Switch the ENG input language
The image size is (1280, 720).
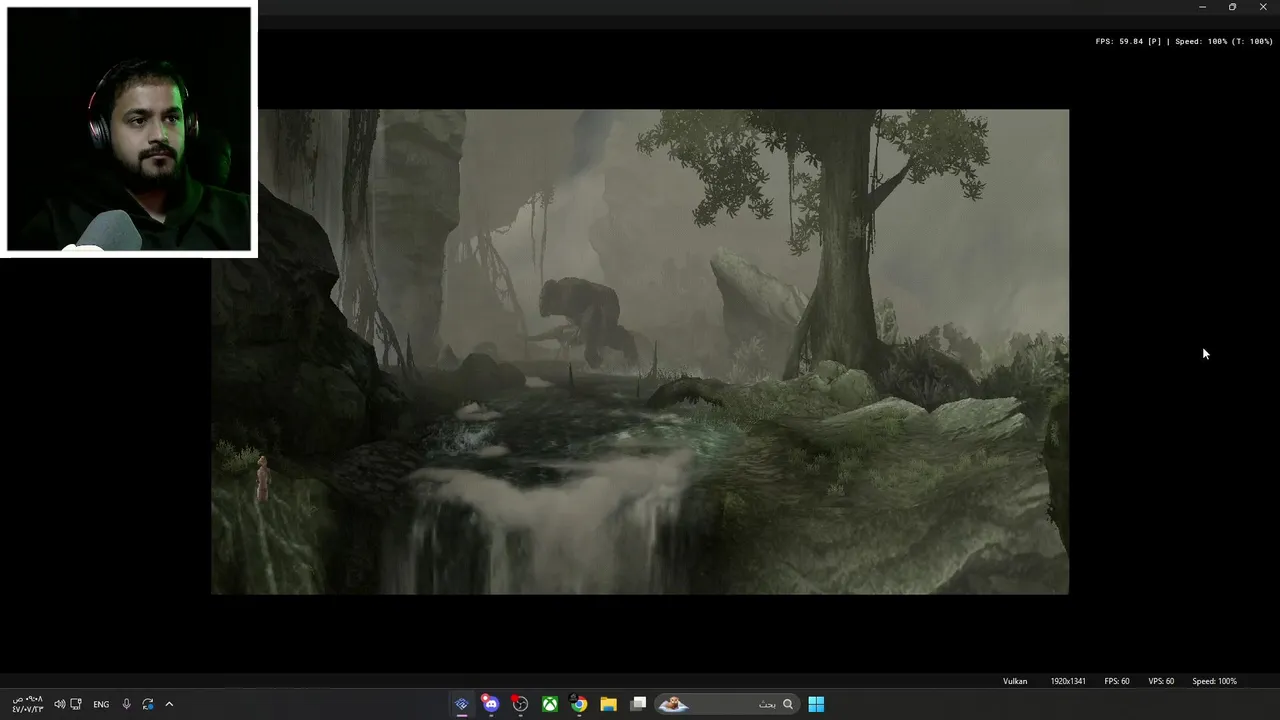tap(101, 704)
